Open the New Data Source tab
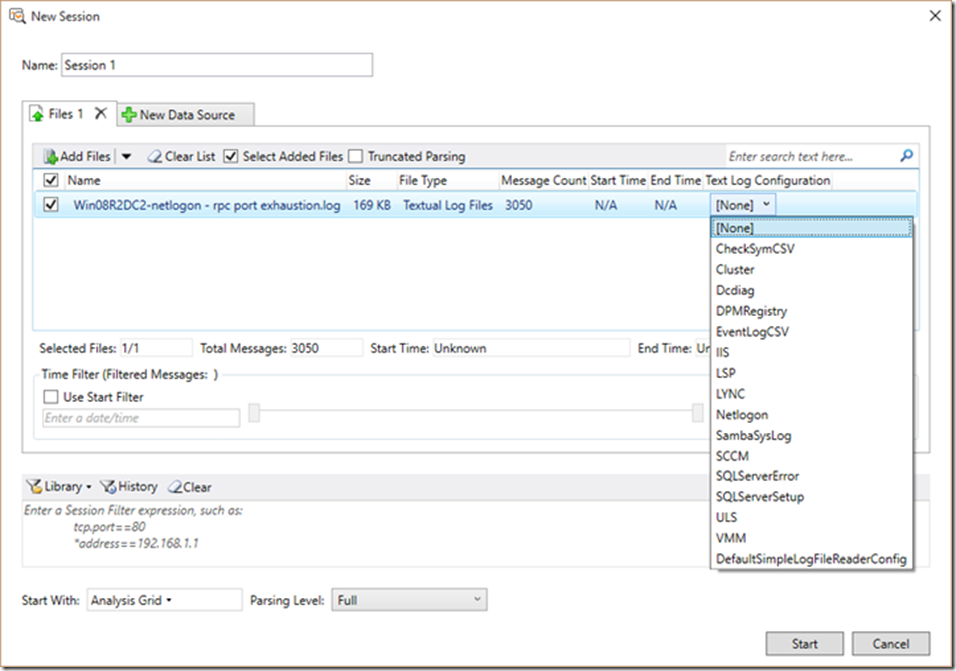 [x=186, y=115]
